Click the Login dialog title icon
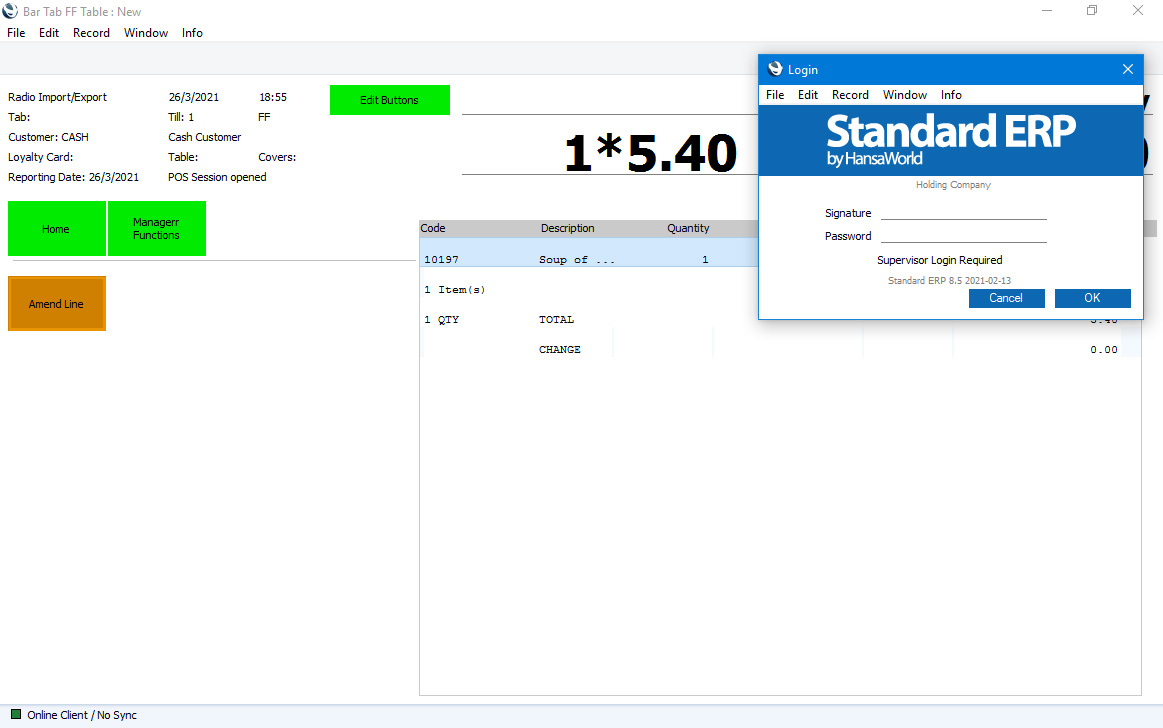 click(775, 69)
